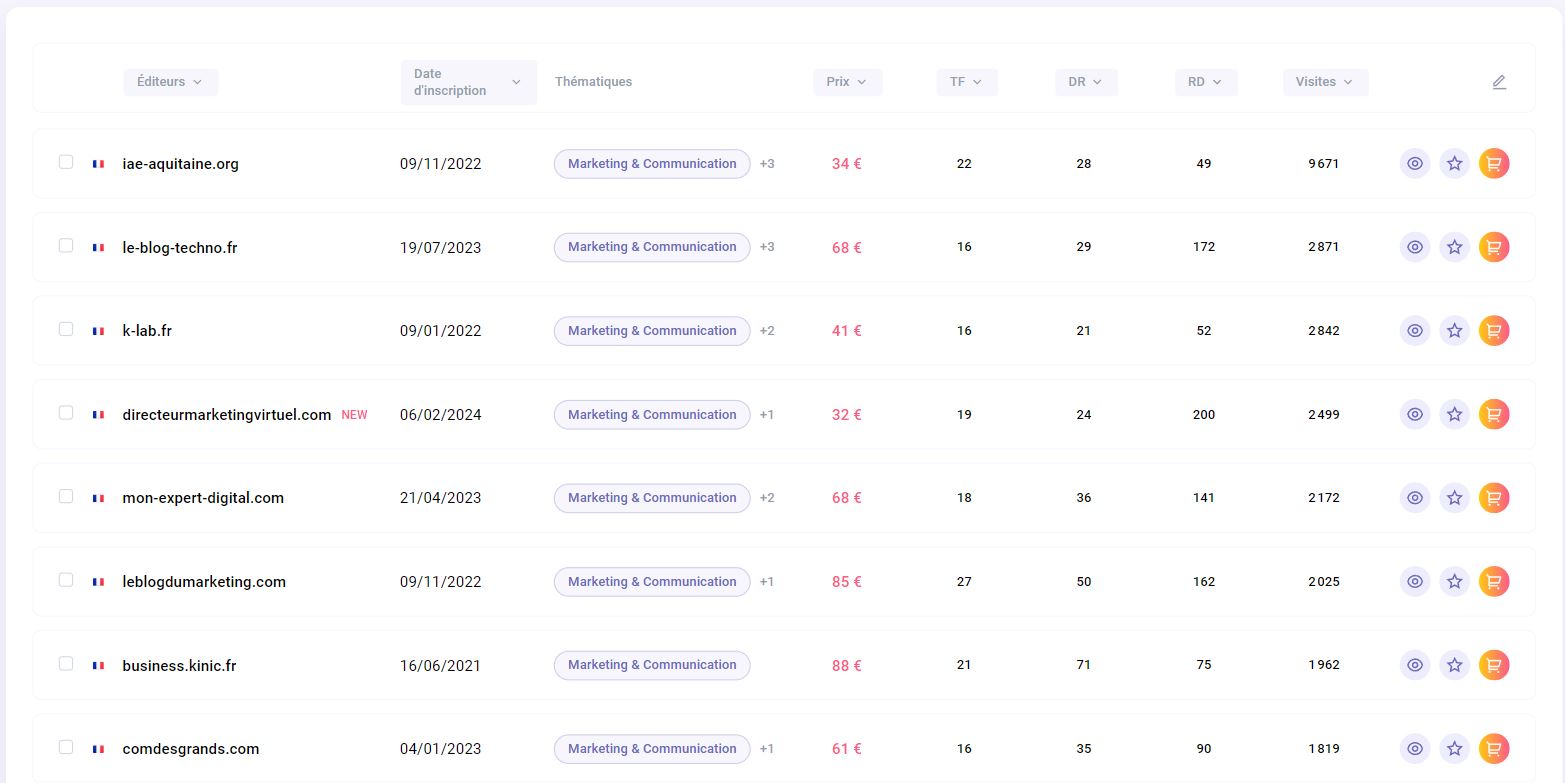Check the box for iae-aquitaine.org
This screenshot has width=1565, height=783.
[66, 162]
